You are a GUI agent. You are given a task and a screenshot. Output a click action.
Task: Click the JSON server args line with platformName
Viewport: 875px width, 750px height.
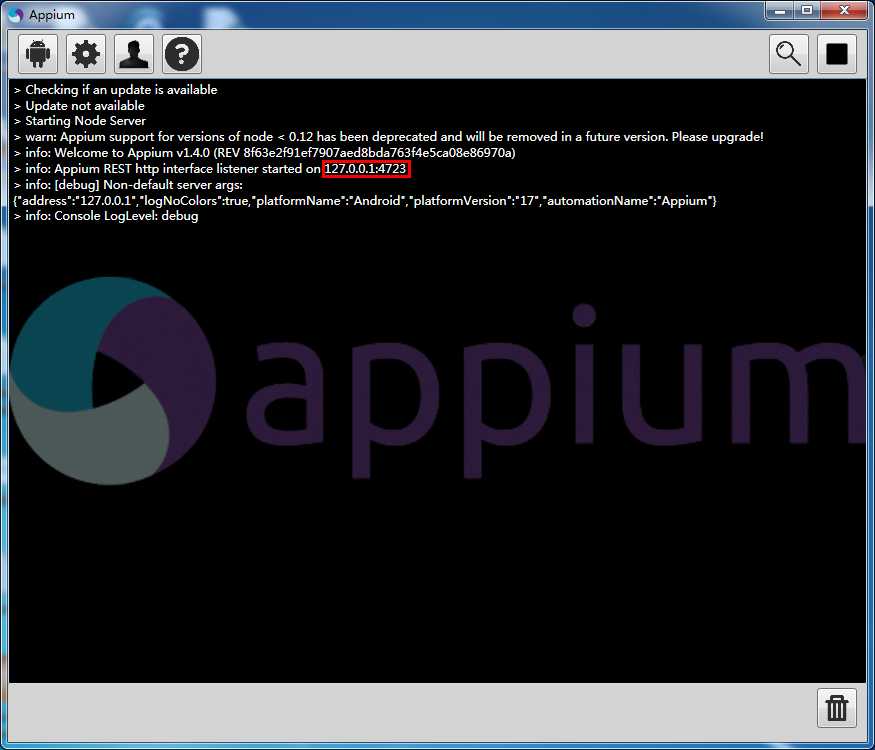(x=365, y=200)
